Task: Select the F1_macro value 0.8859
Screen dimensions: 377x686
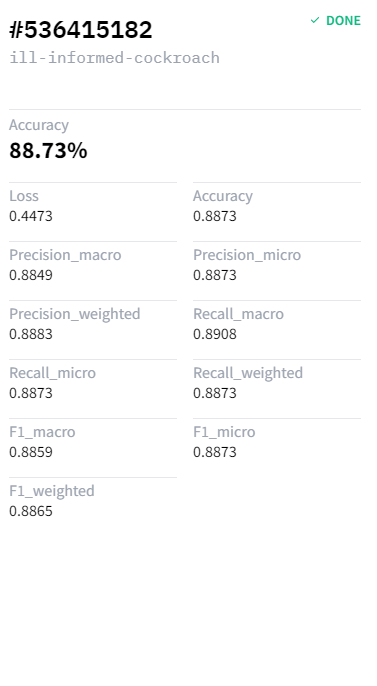Action: point(31,452)
